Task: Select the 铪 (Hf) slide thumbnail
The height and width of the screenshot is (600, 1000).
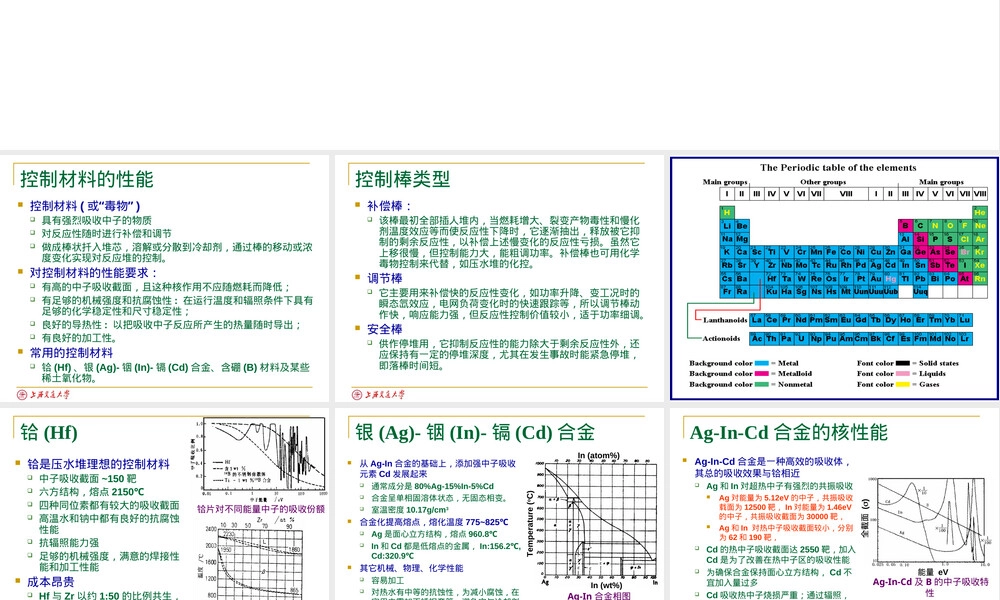Action: tap(165, 504)
